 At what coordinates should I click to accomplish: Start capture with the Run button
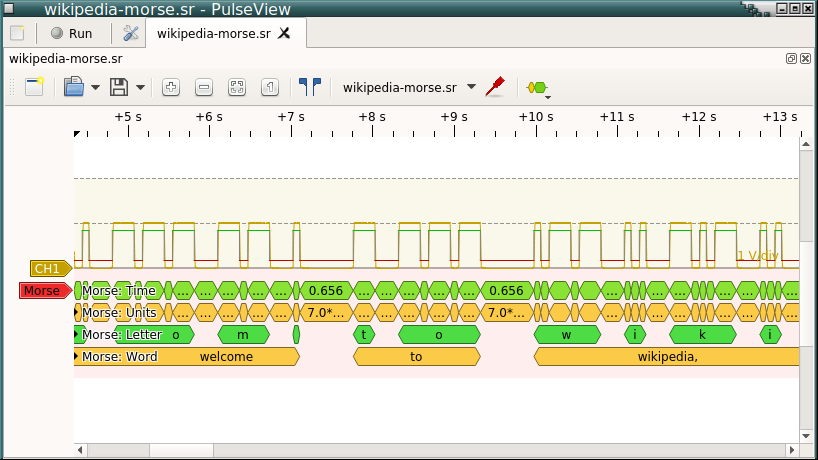[x=71, y=33]
